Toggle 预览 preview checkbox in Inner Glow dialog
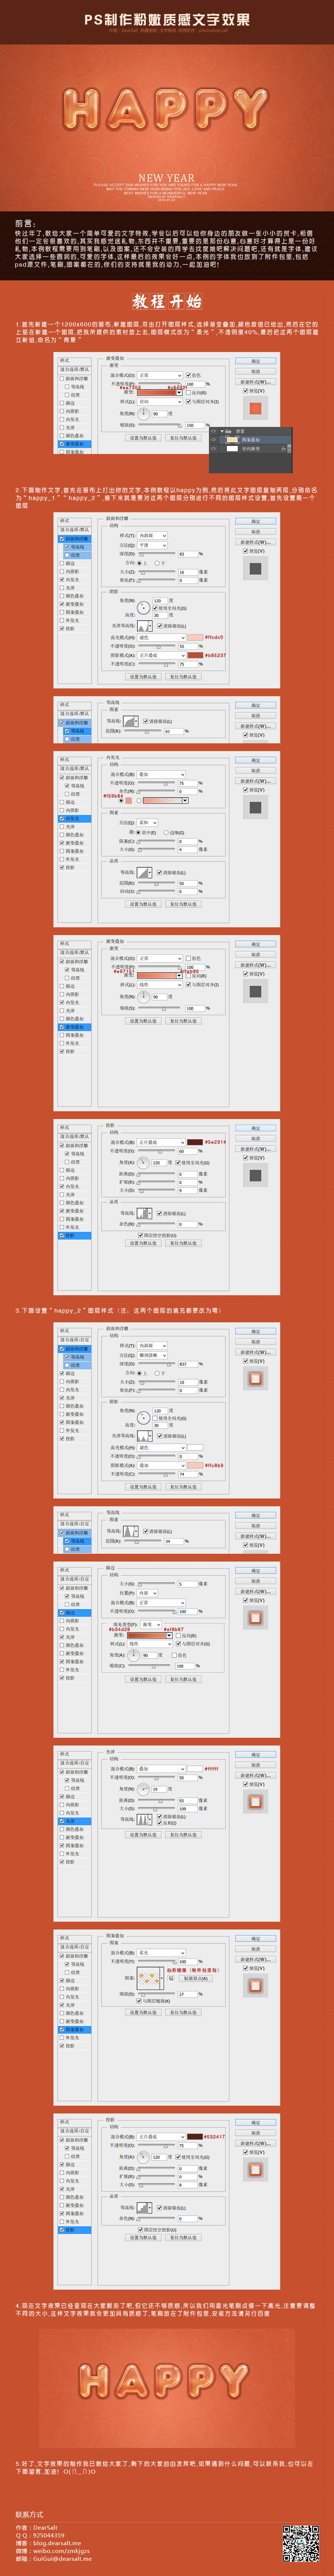This screenshot has width=334, height=2576. pos(246,790)
